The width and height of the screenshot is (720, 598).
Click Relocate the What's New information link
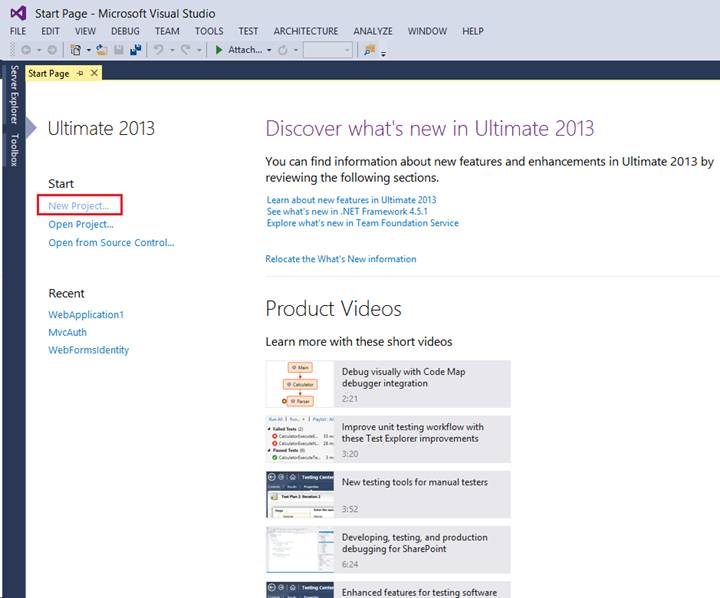340,259
